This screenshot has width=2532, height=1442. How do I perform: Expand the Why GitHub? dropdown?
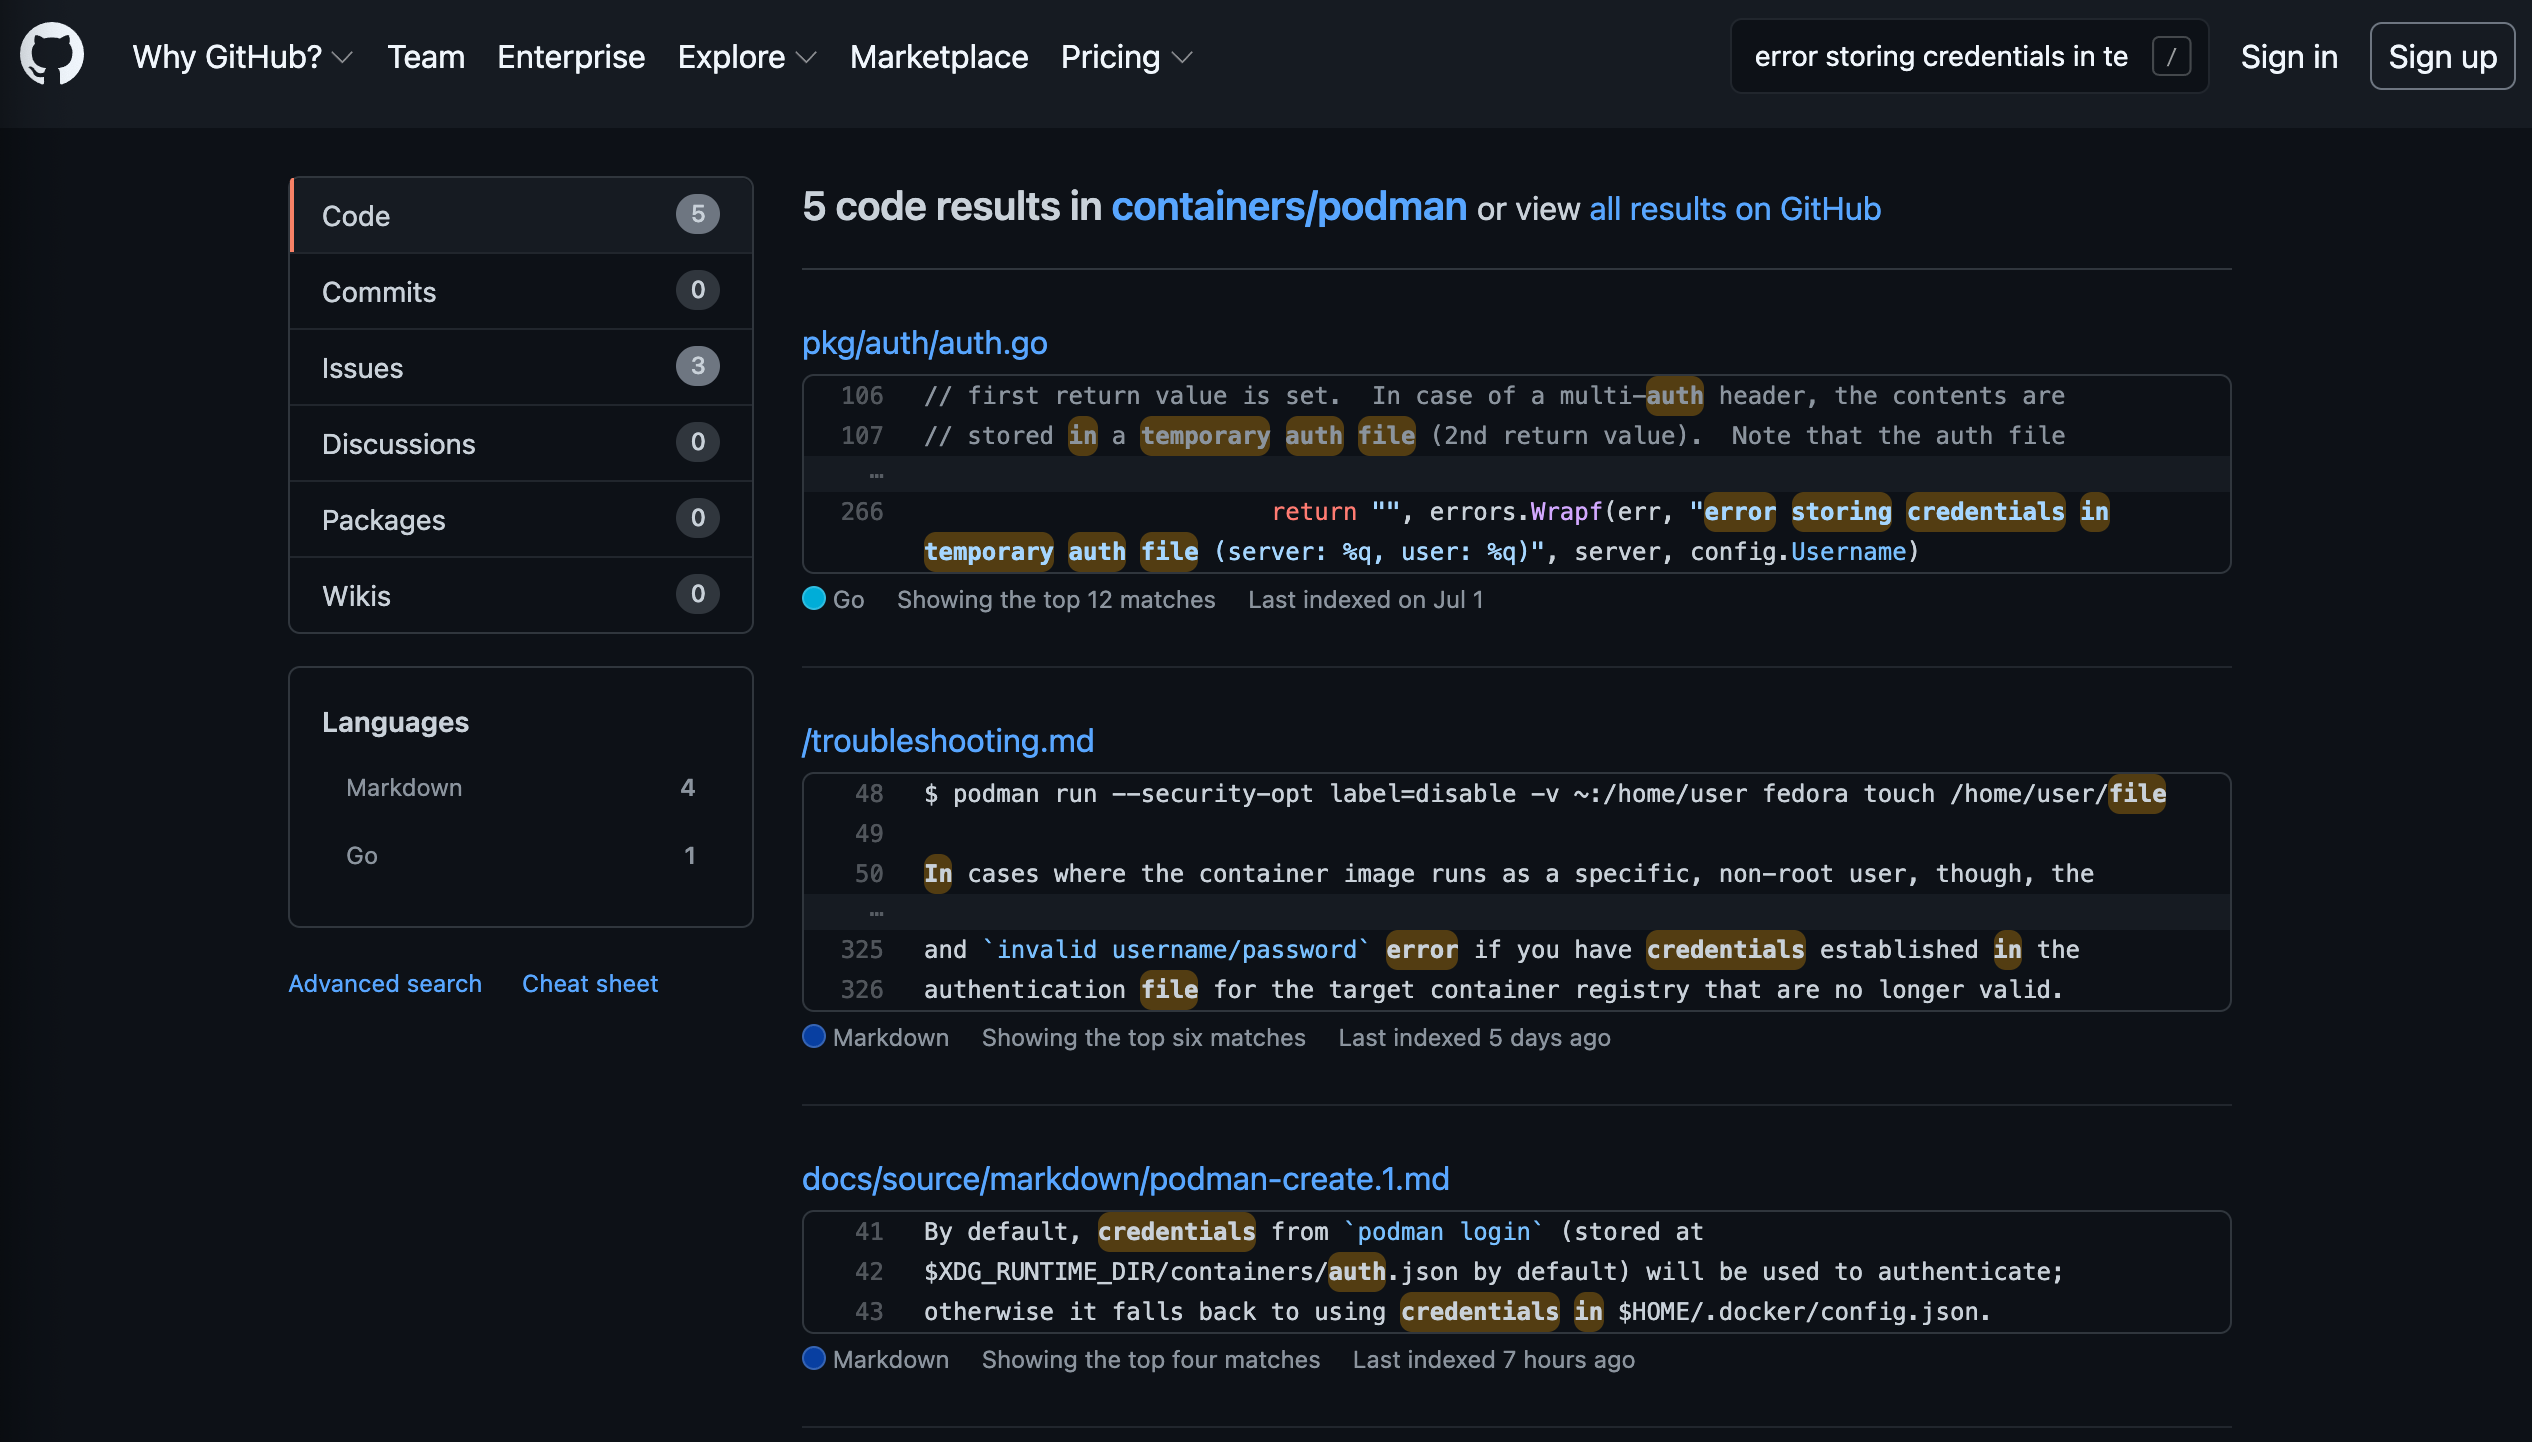(242, 57)
